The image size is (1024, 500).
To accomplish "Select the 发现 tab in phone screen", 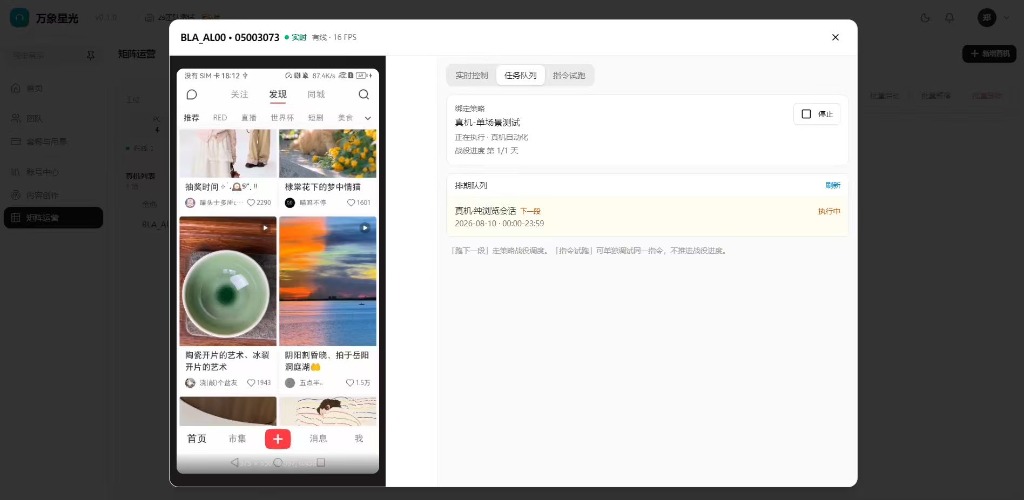I will tap(278, 95).
